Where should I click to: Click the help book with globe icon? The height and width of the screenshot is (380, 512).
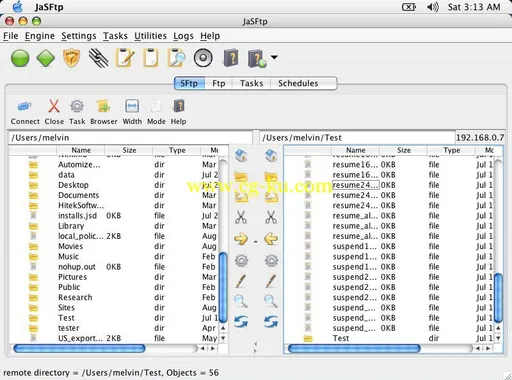point(257,59)
